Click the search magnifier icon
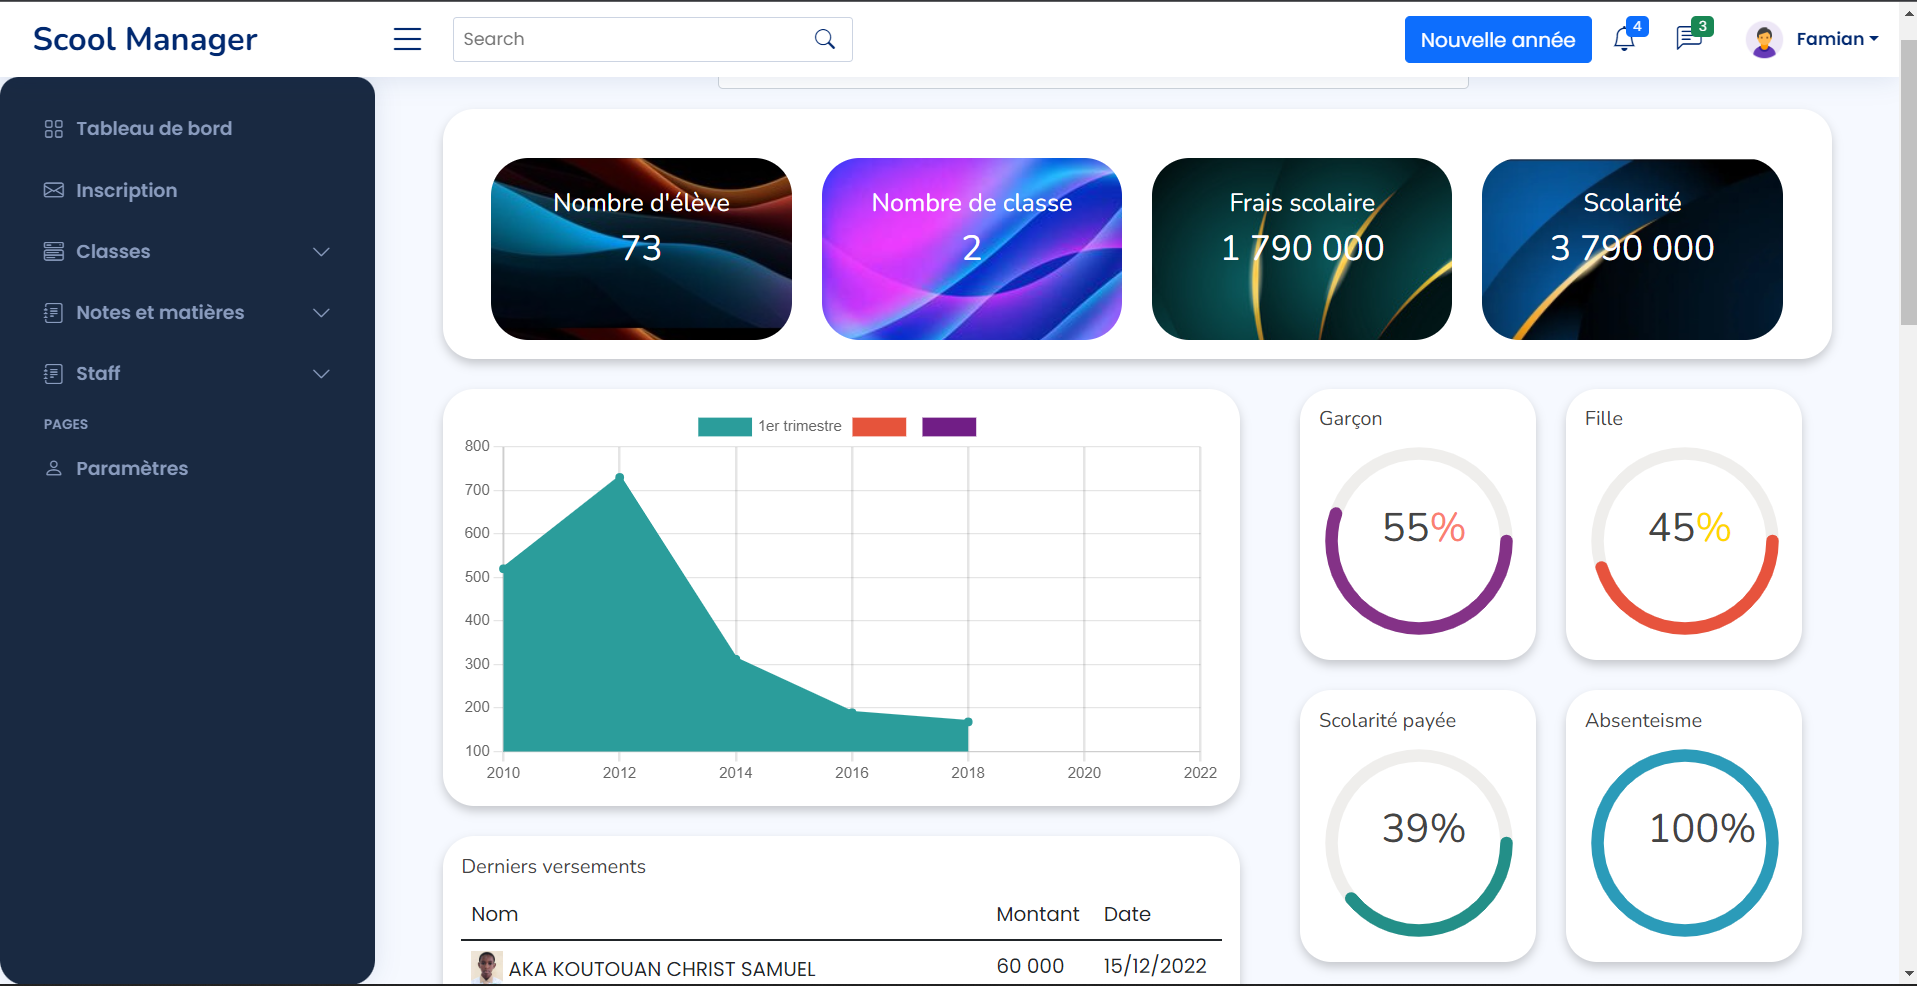Image resolution: width=1917 pixels, height=986 pixels. (825, 39)
